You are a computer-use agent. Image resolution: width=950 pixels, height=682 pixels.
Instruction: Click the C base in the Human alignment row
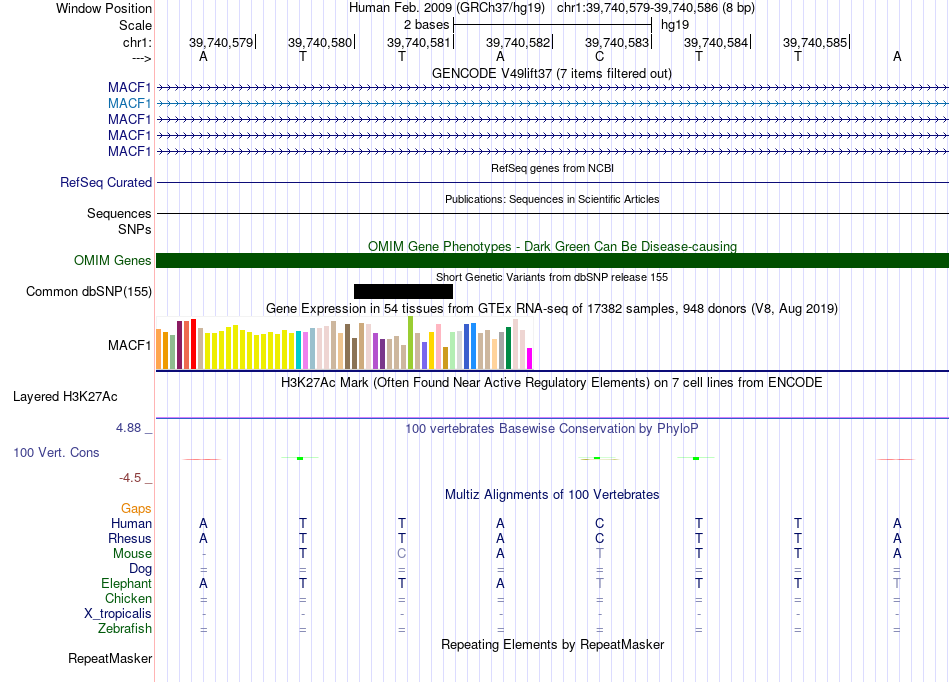599,523
